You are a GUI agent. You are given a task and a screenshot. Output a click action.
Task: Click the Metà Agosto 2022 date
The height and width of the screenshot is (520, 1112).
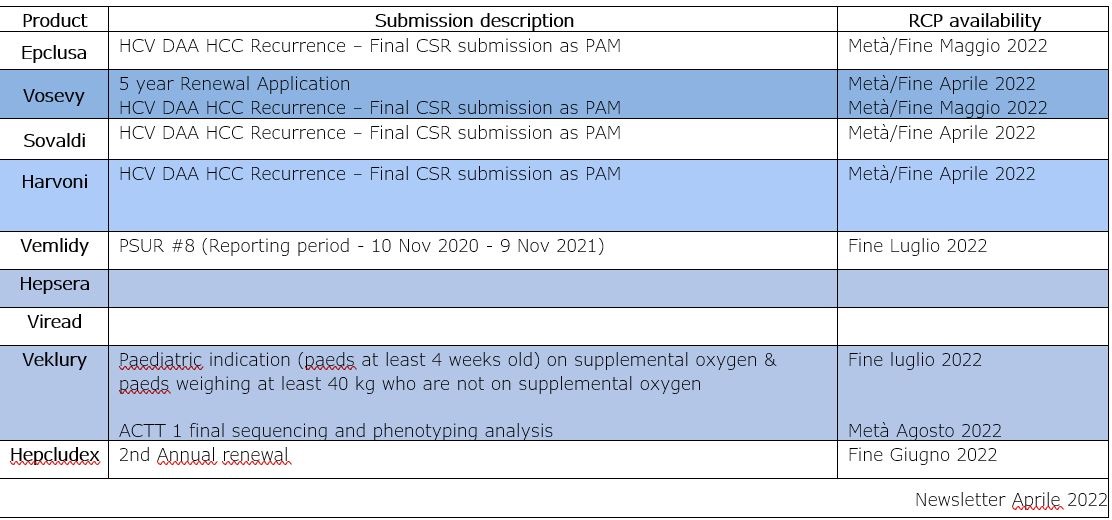(925, 431)
